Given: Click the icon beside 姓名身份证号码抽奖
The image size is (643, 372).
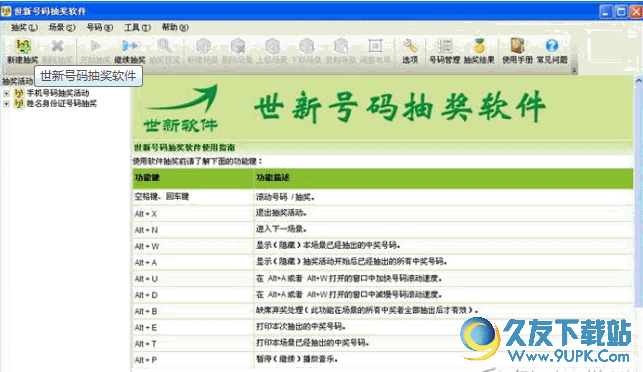Looking at the screenshot, I should coord(19,104).
